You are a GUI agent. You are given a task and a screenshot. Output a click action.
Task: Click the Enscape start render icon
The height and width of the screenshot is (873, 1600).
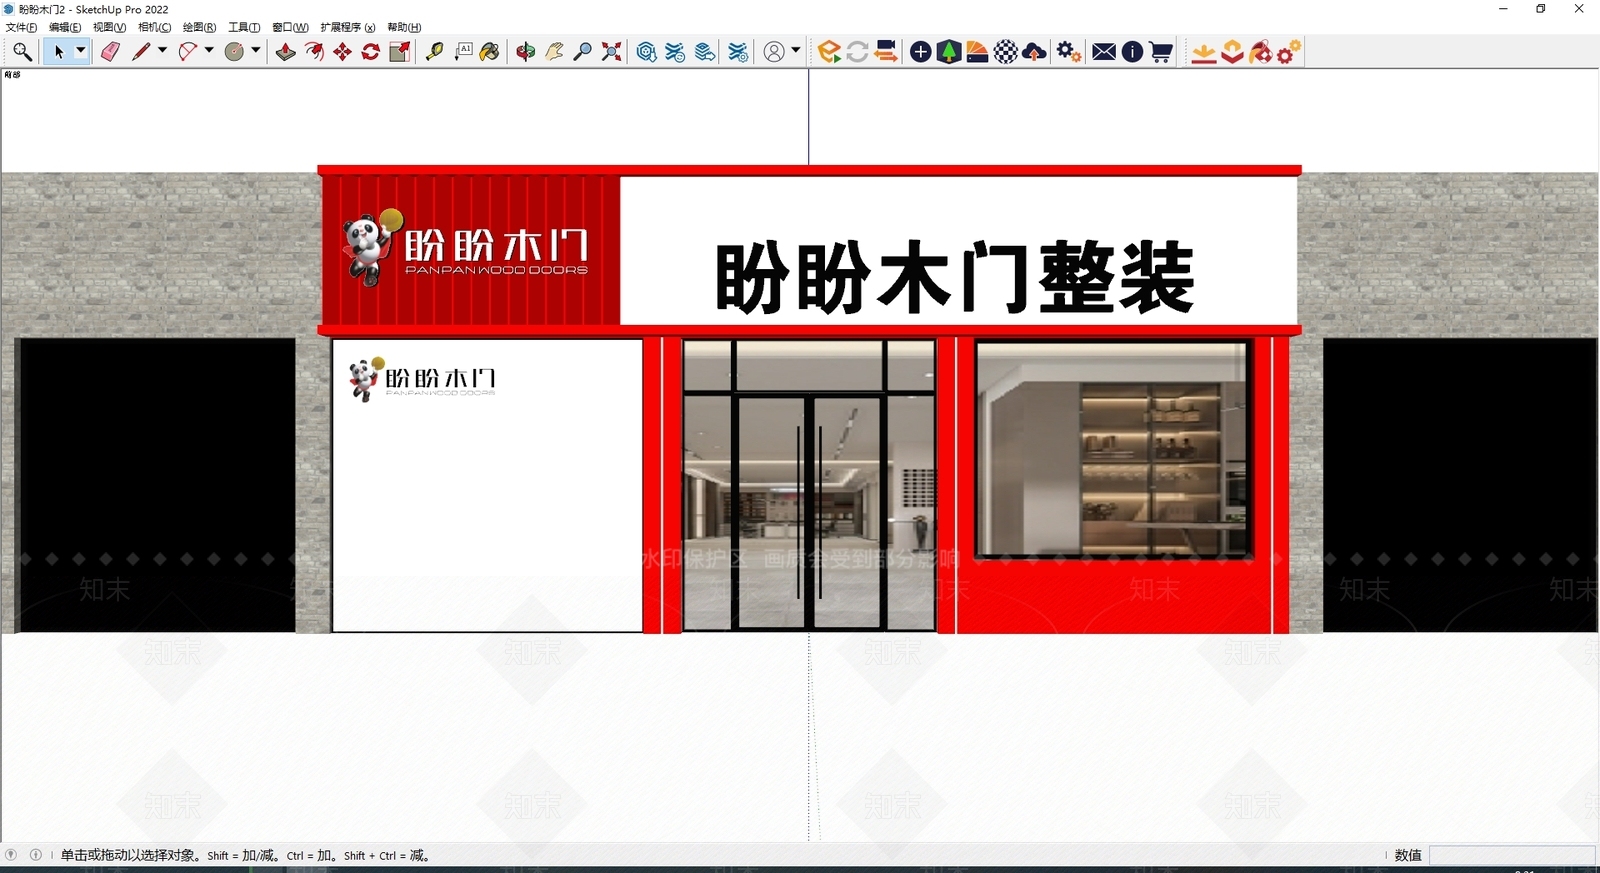pyautogui.click(x=829, y=52)
